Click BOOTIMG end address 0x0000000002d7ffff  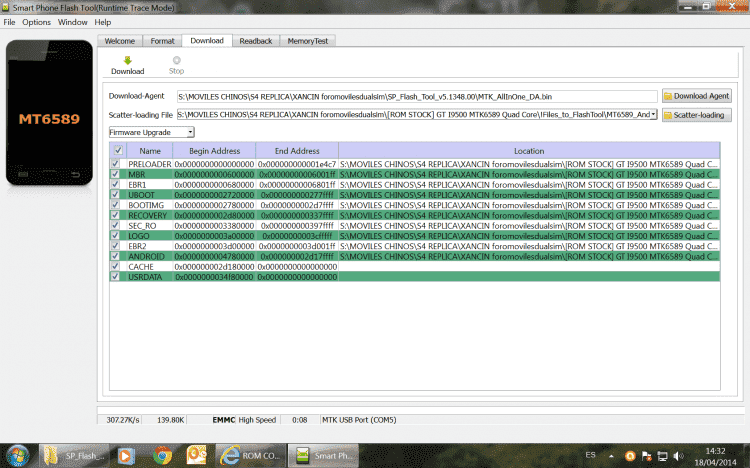point(297,205)
